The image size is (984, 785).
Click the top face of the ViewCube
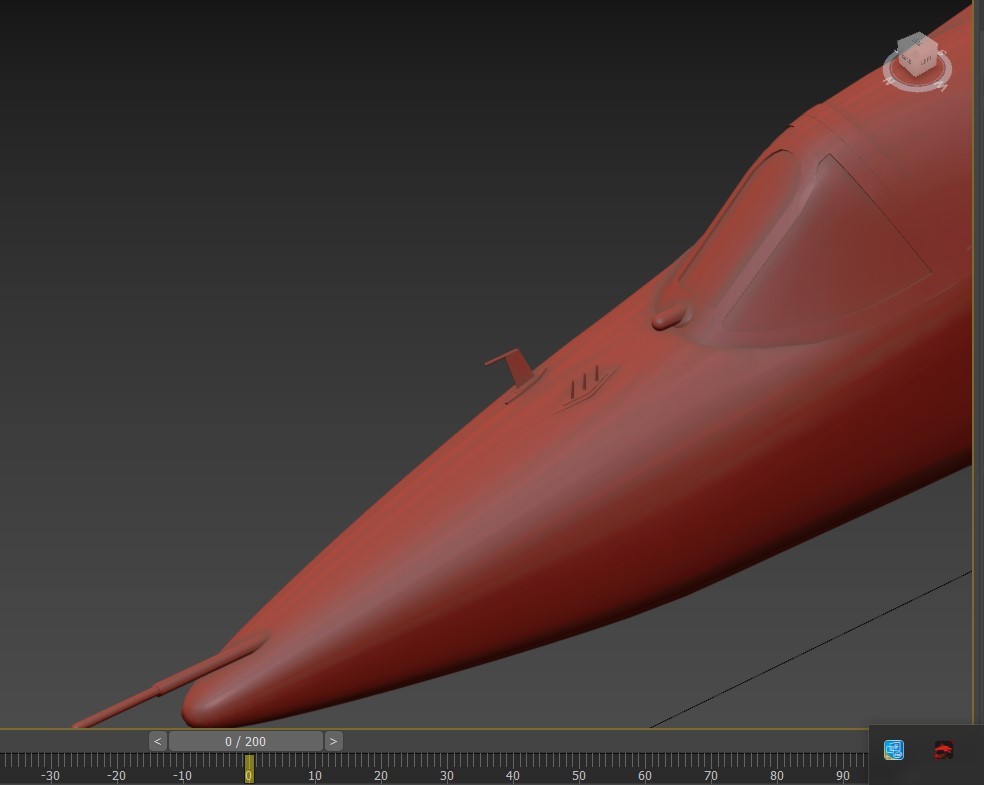917,41
